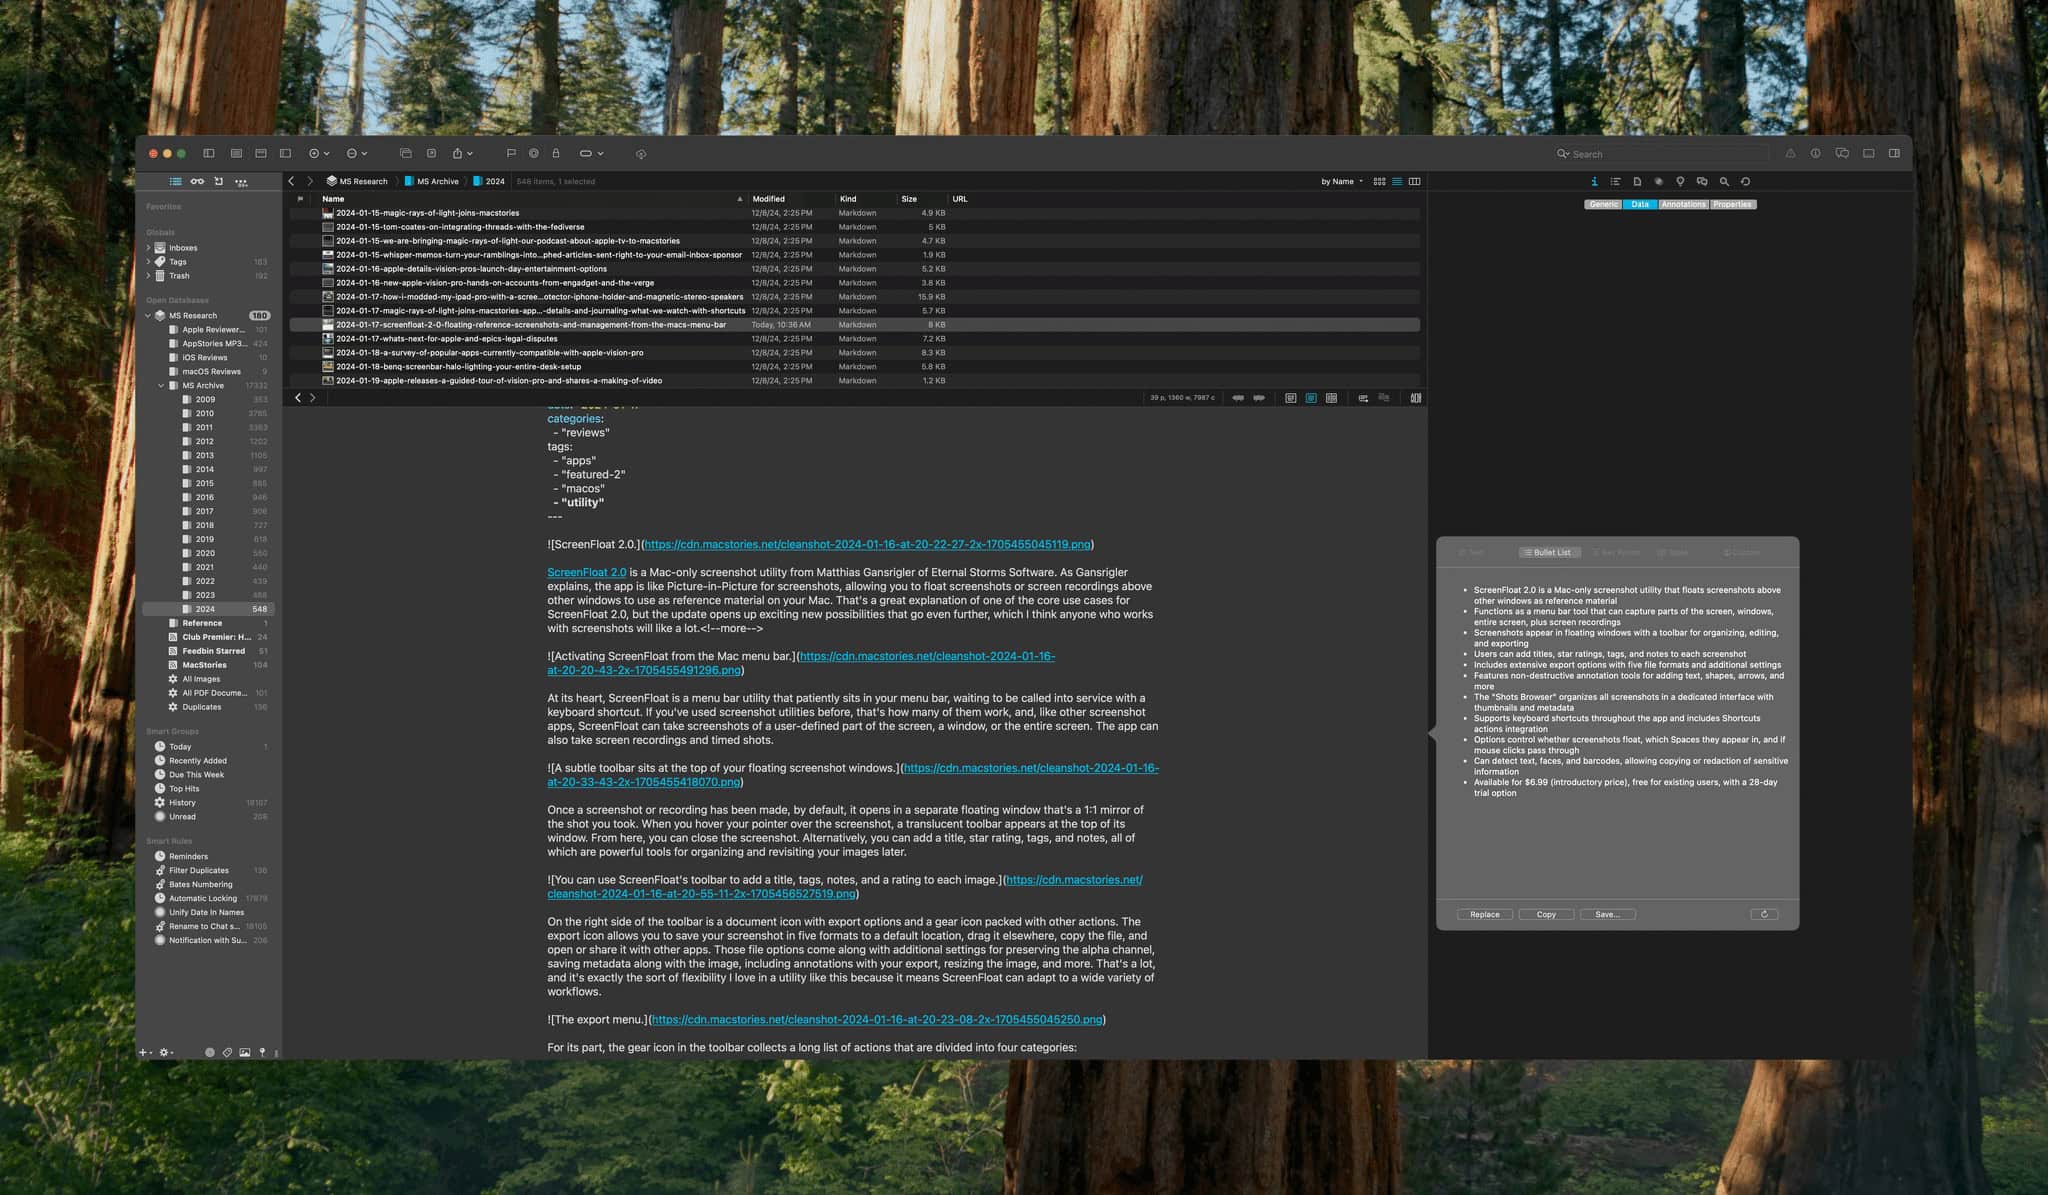Switch to columns view
2048x1195 pixels.
1414,181
